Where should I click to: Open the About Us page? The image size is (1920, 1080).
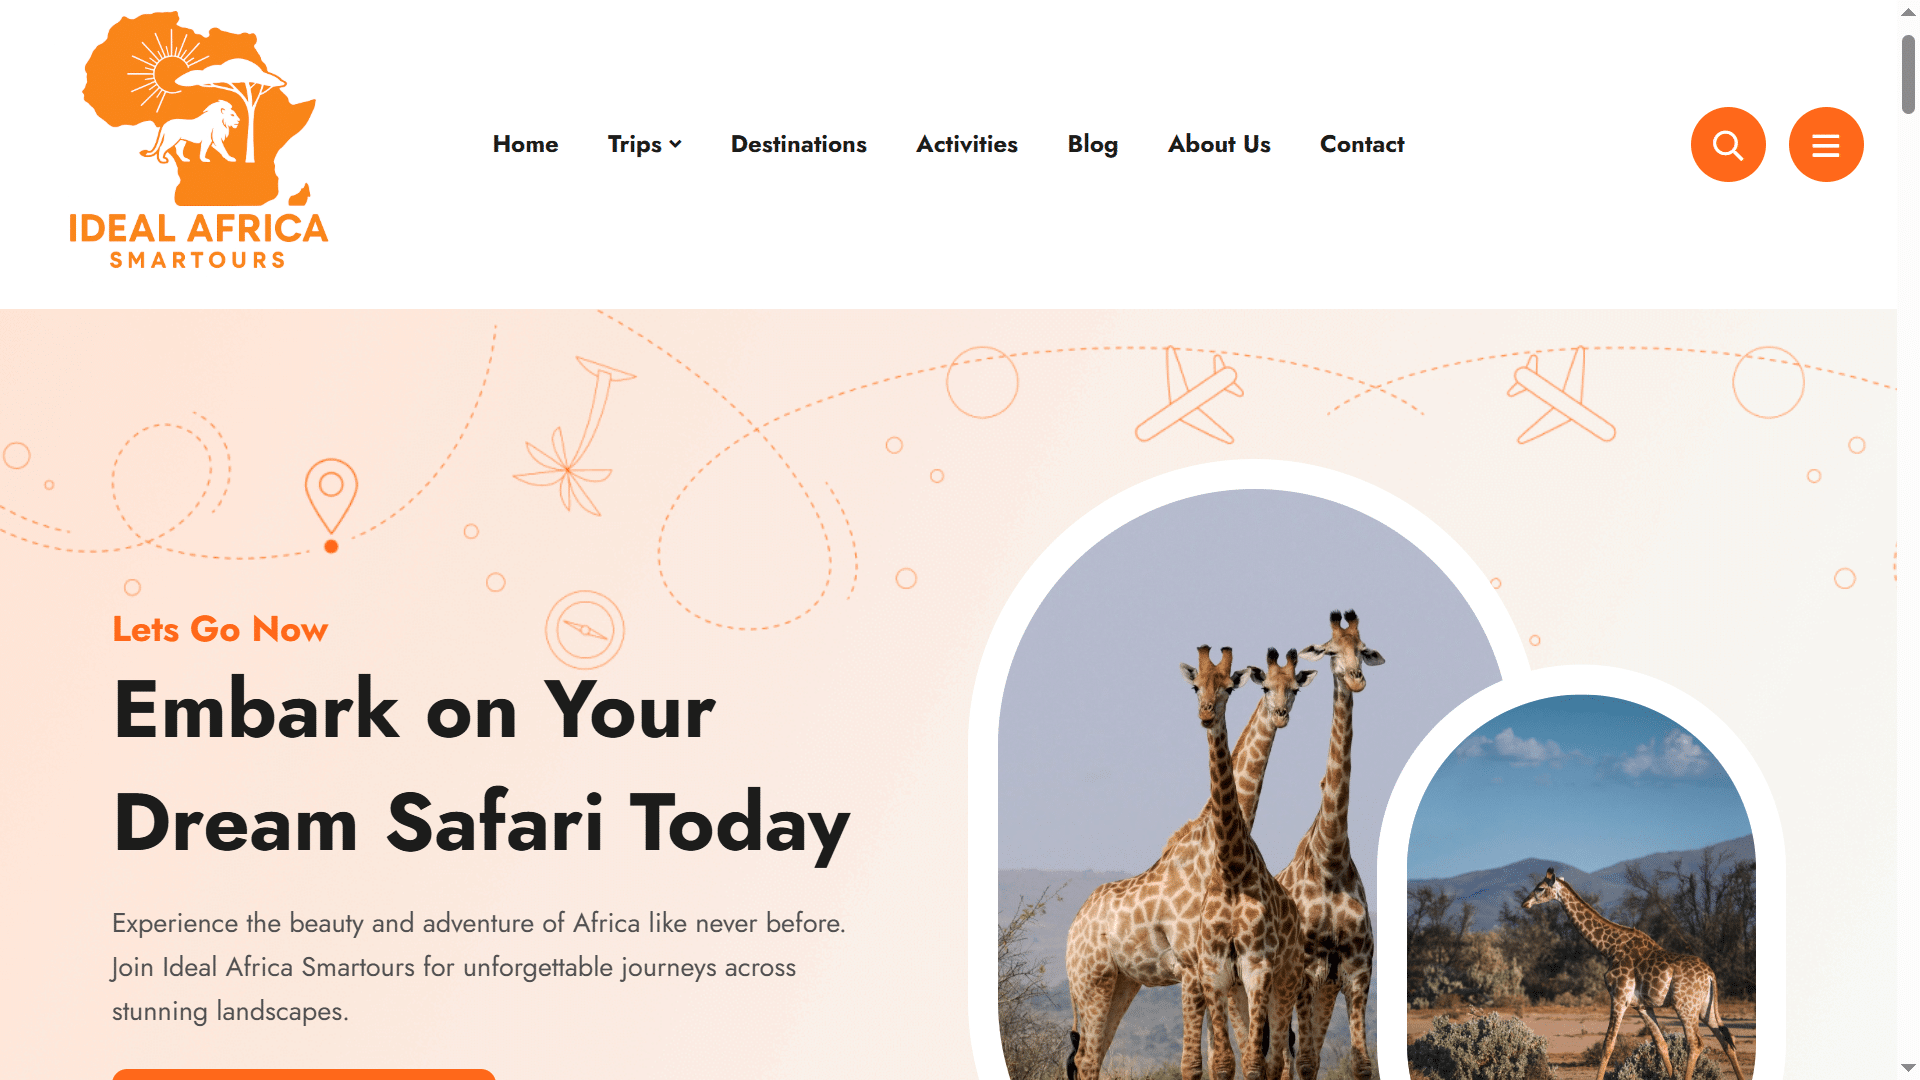[1218, 144]
